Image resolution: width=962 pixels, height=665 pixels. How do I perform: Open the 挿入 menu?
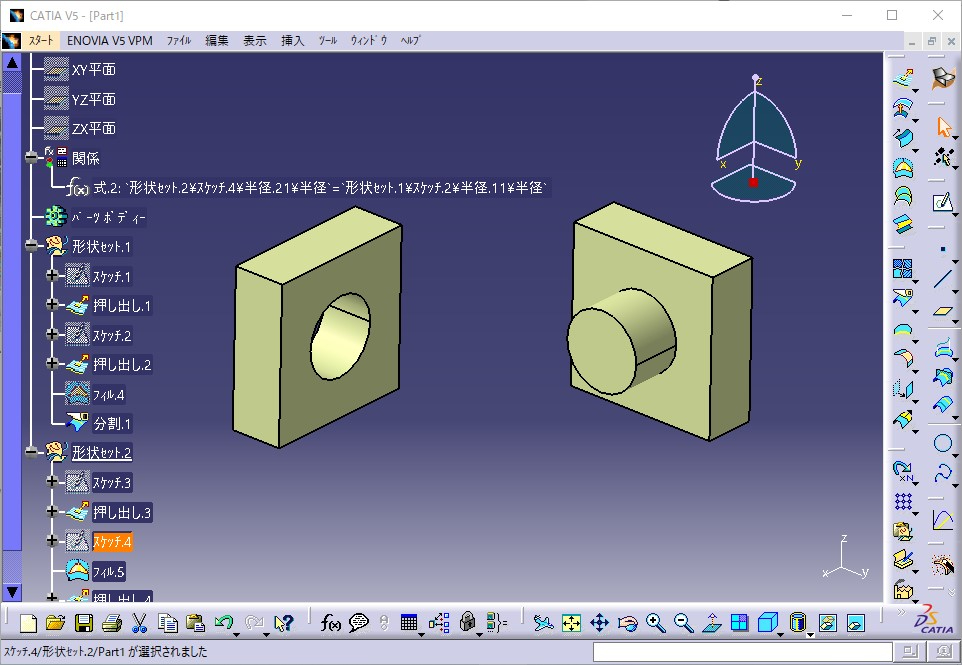[x=293, y=40]
